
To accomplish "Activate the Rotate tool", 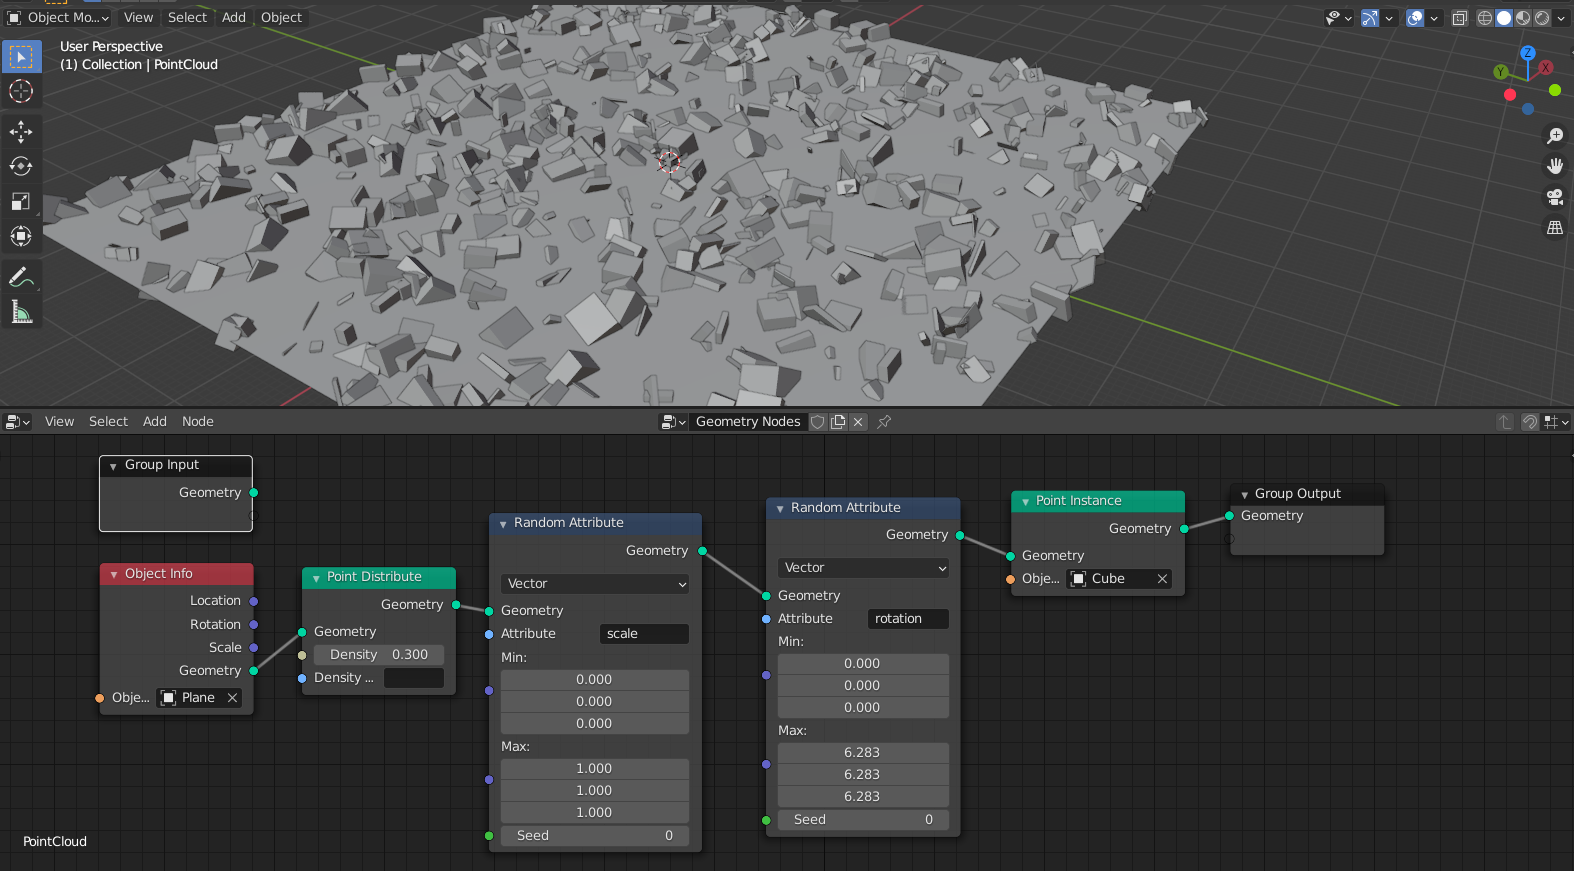I will point(21,167).
